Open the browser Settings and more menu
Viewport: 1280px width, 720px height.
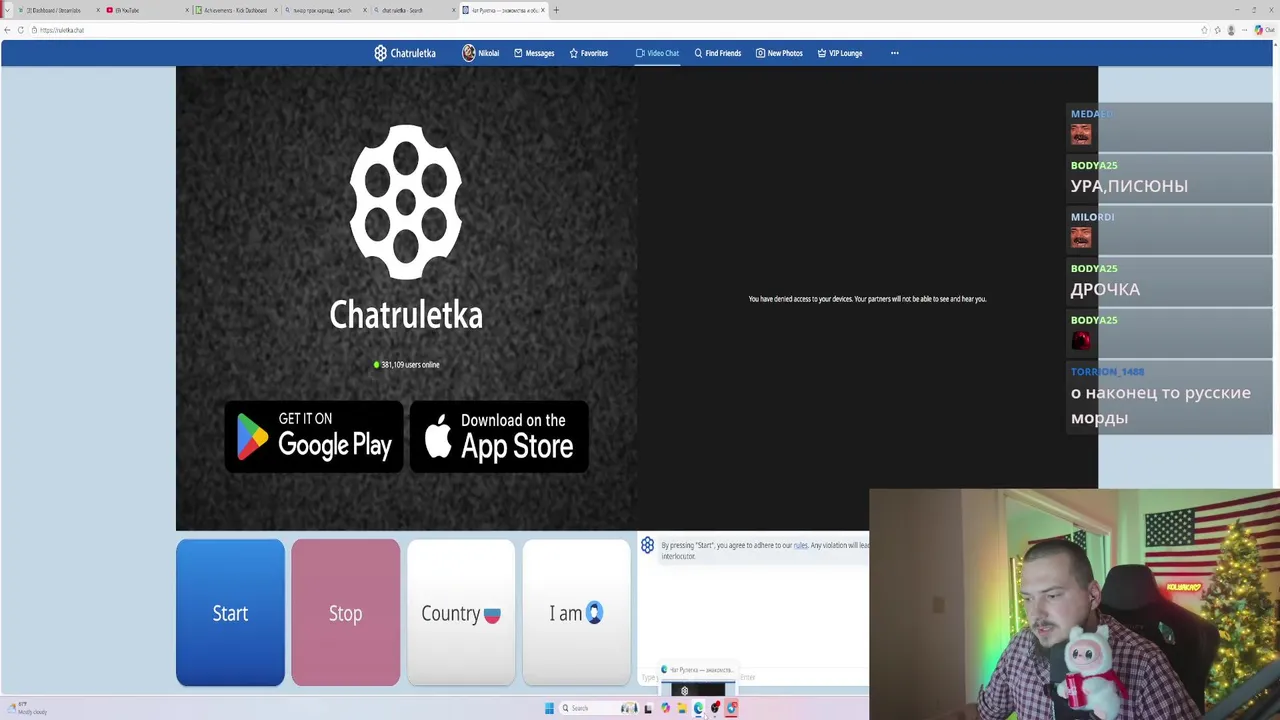[1244, 30]
